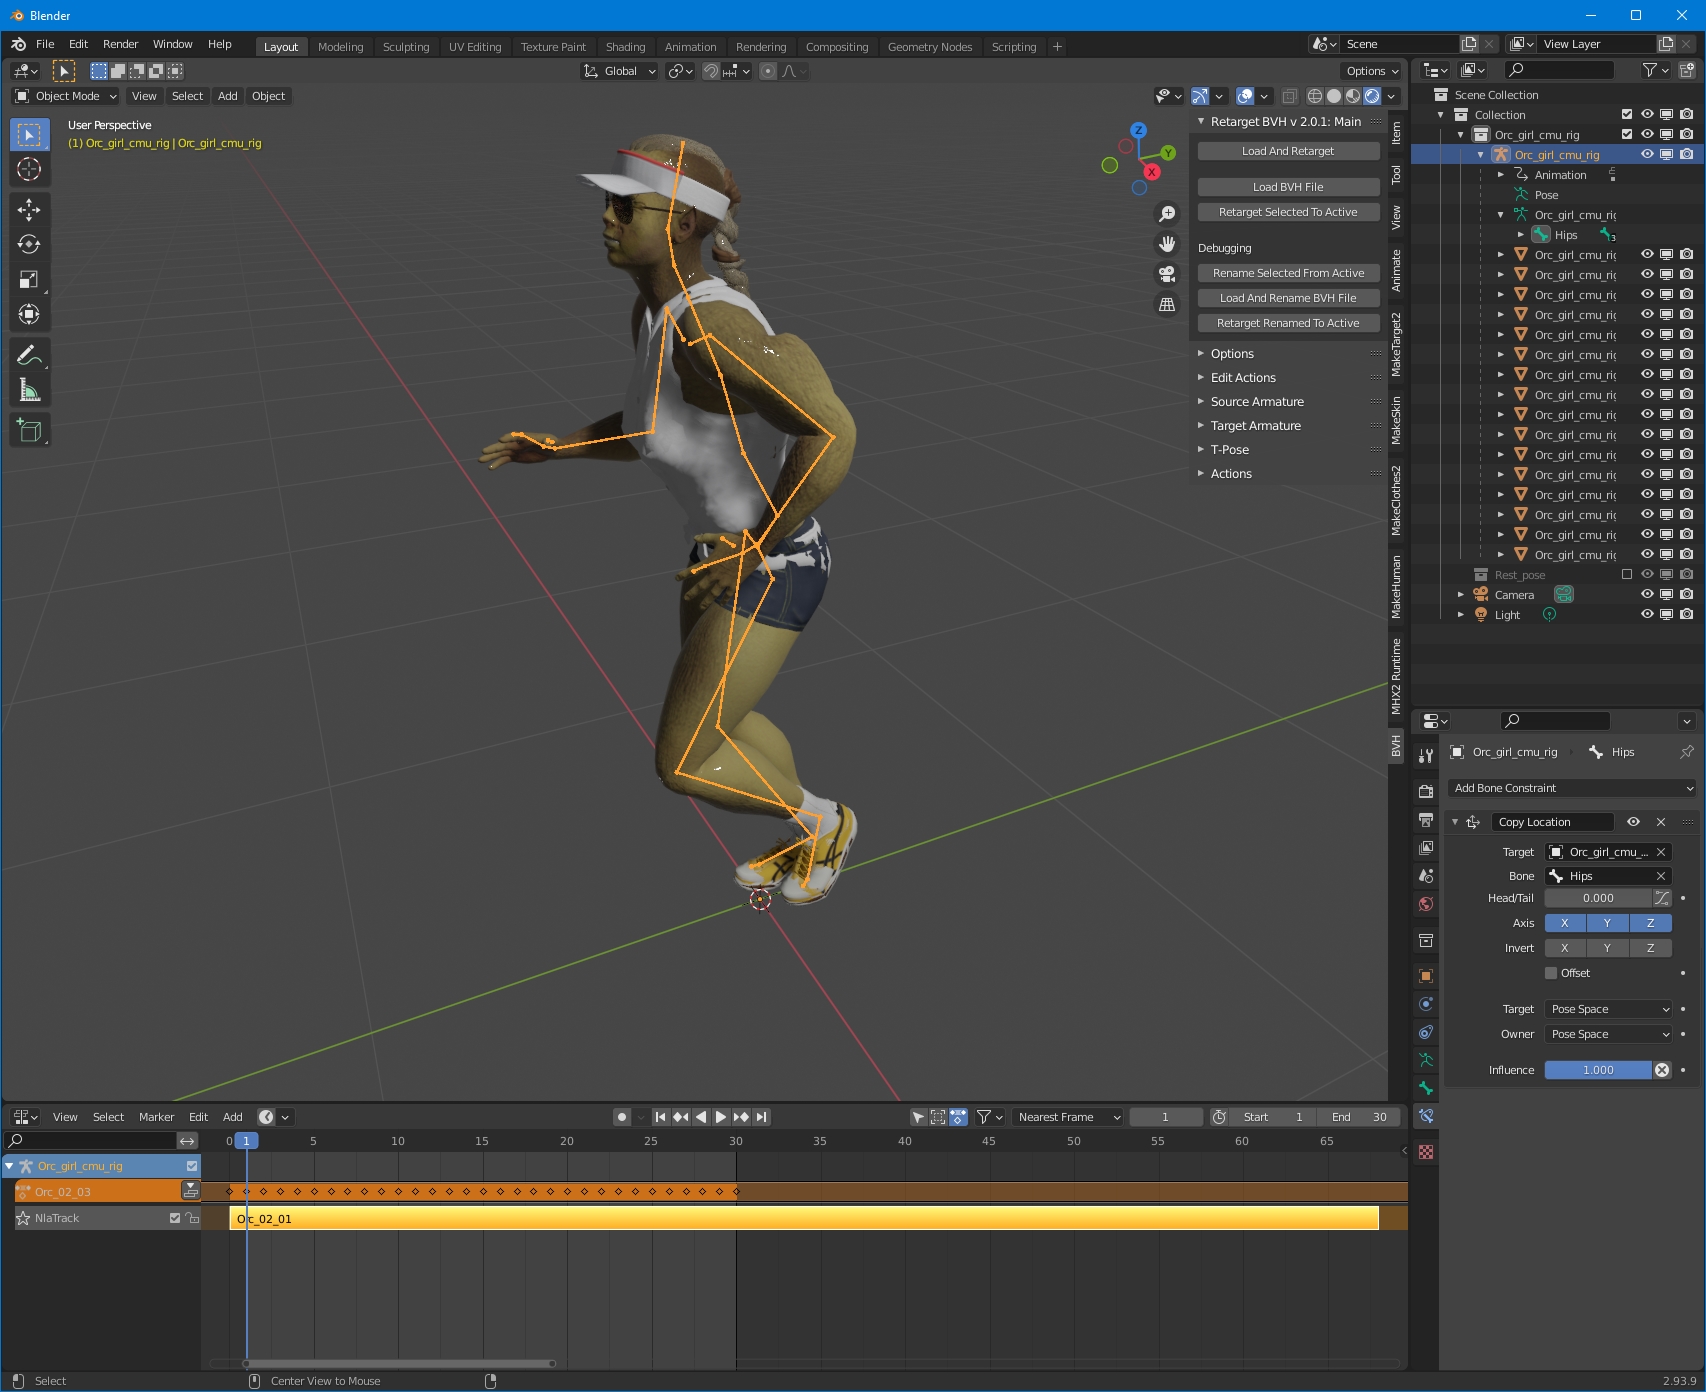This screenshot has height=1392, width=1706.
Task: Open Object Mode dropdown
Action: [66, 96]
